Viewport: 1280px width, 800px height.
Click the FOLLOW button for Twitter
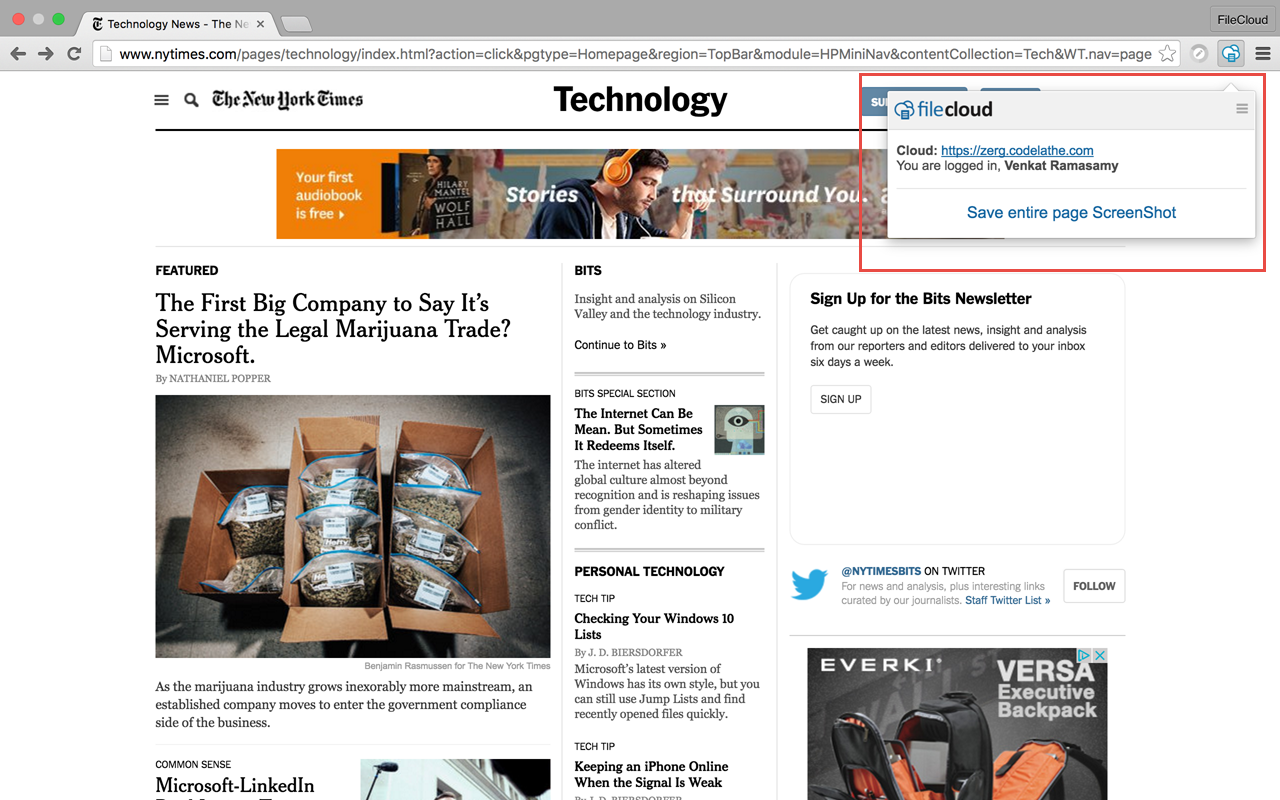1094,586
